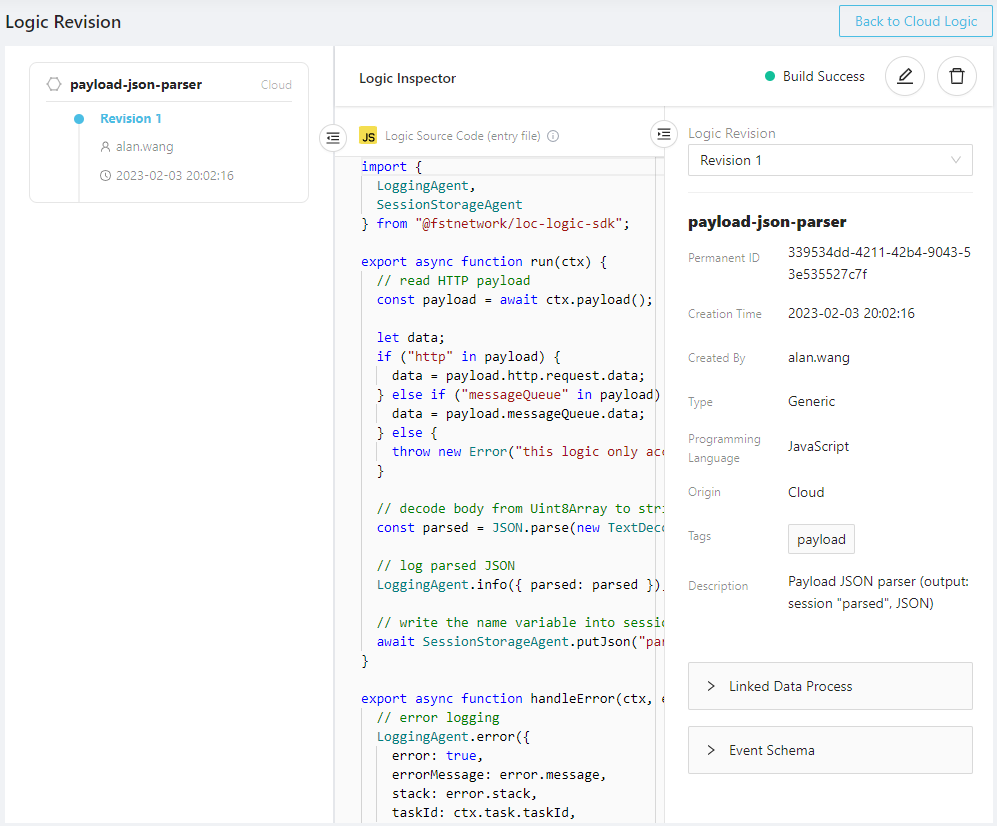The height and width of the screenshot is (826, 997).
Task: Open the Logic Revision dropdown
Action: (830, 160)
